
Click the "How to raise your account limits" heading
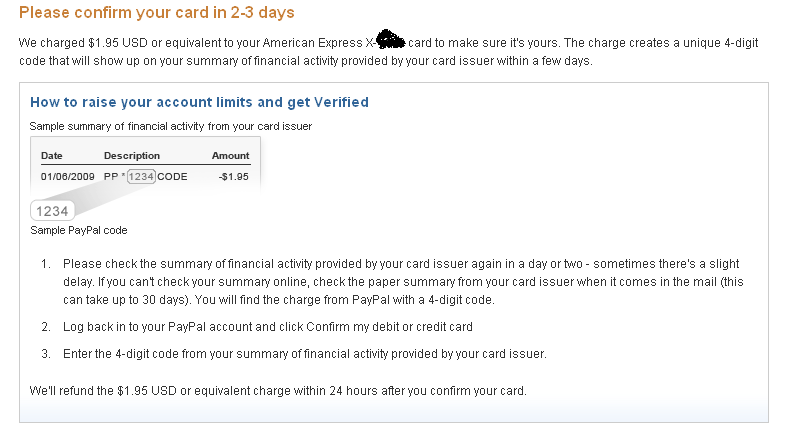(x=199, y=102)
